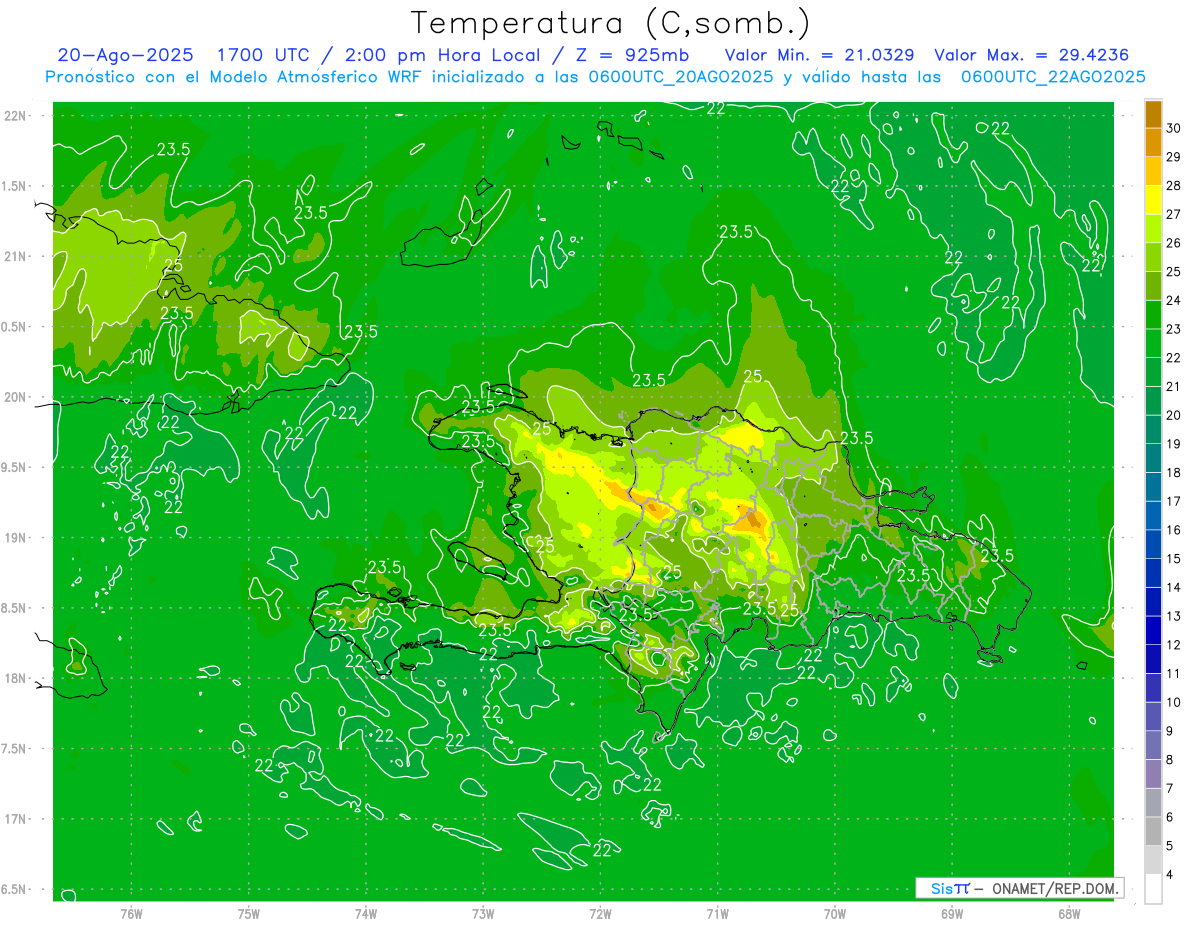1200x927 pixels.
Task: Click the colorbar label "27"
Action: pyautogui.click(x=1174, y=214)
